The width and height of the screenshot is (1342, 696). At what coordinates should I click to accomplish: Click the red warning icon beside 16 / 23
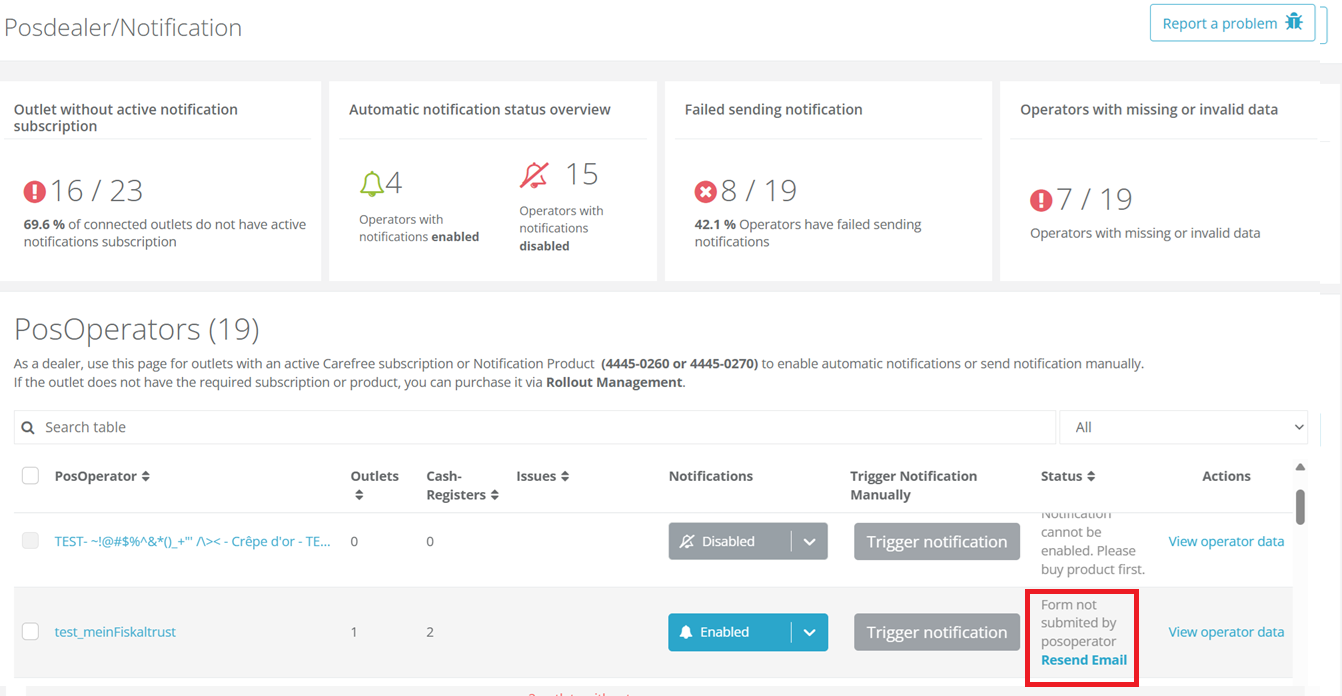[35, 191]
